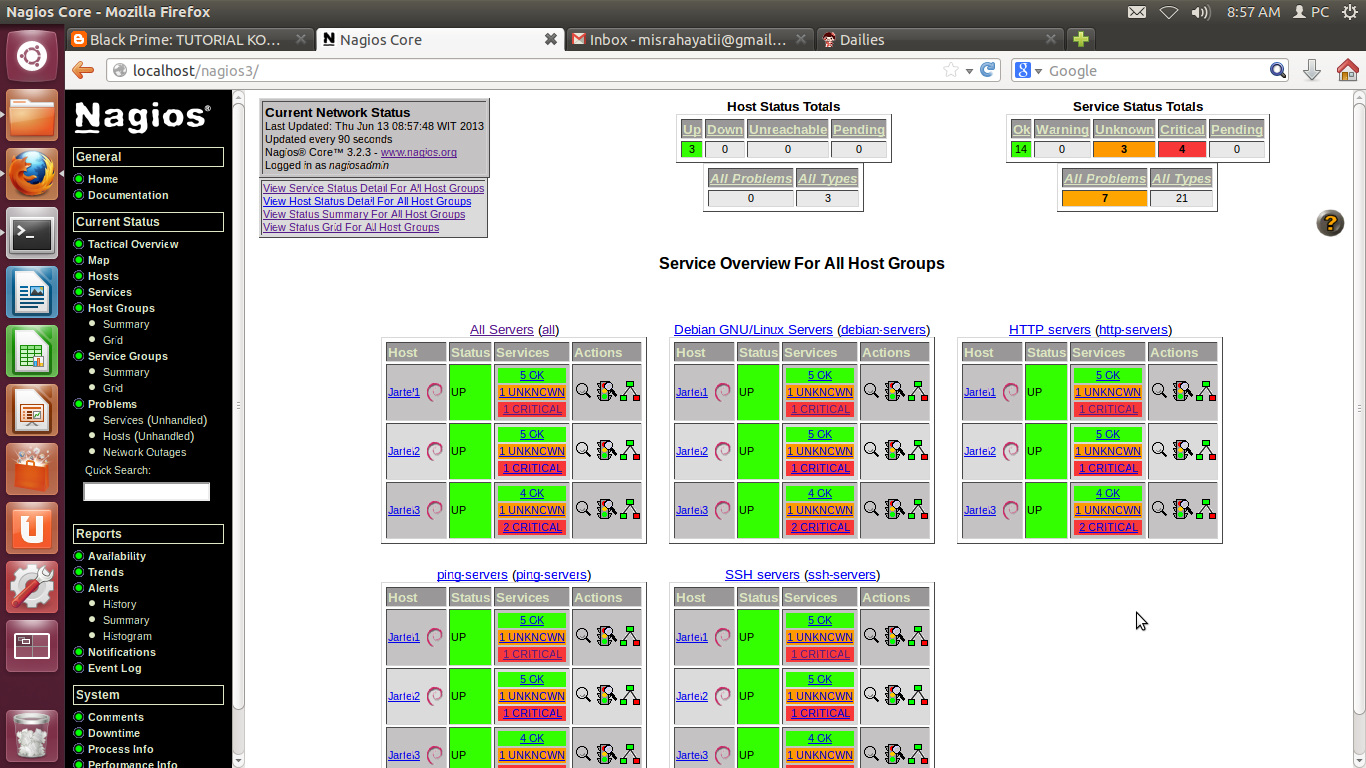Click View Status Grid For All Host Groups

351,227
